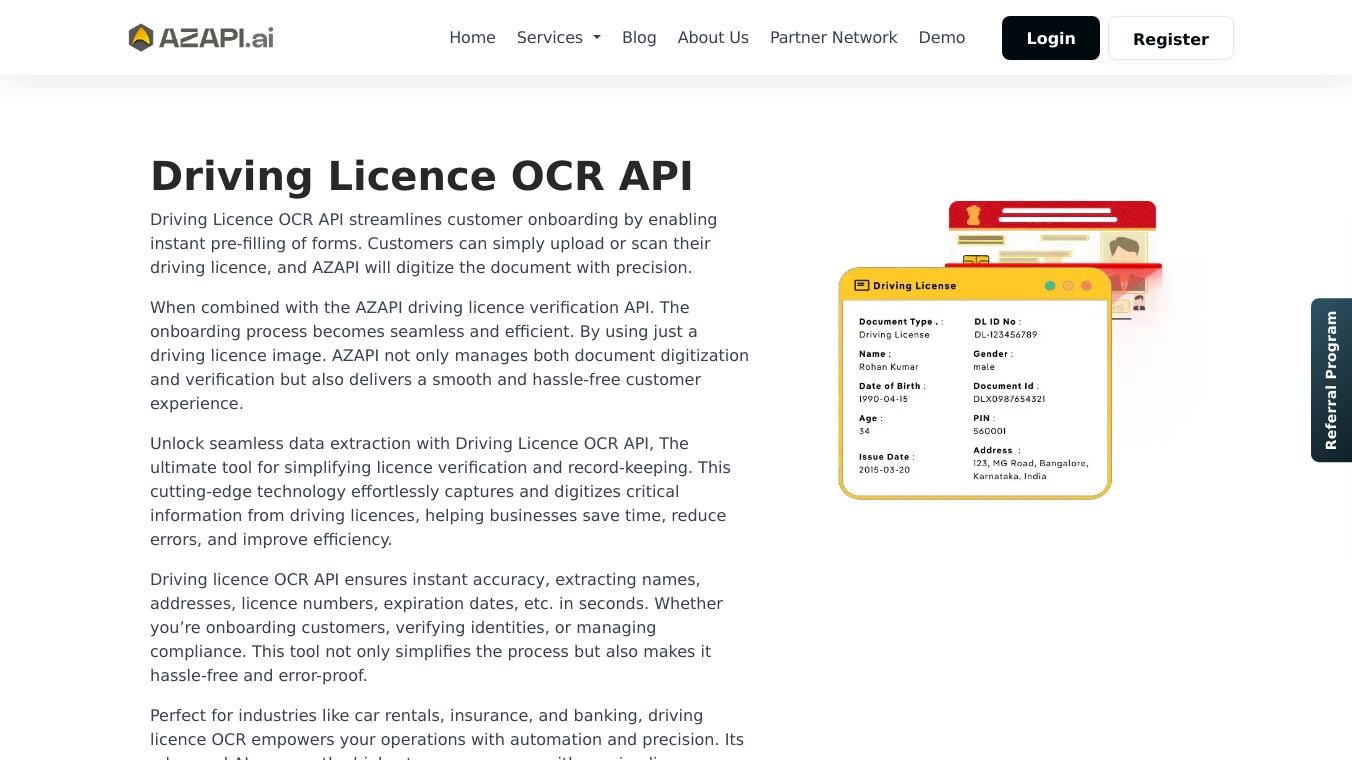
Task: Click the AZAPI.ai logo icon
Action: click(x=141, y=37)
